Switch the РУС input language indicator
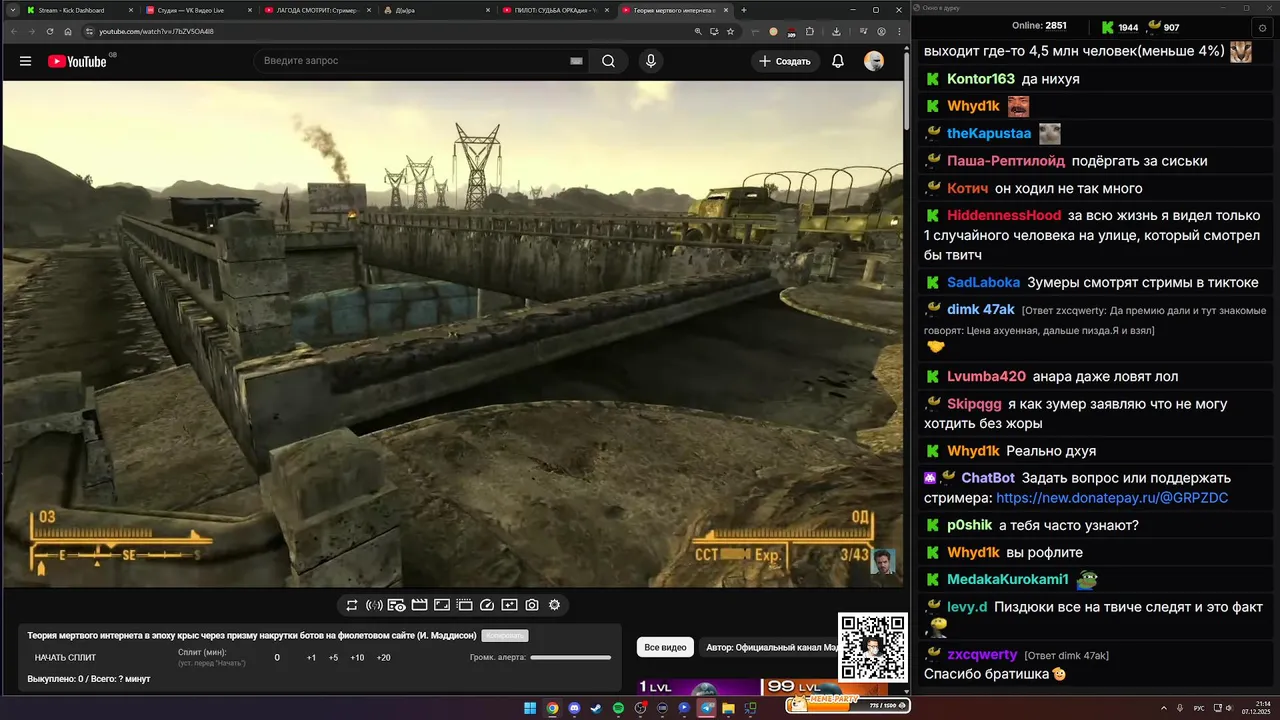1280x720 pixels. tap(1199, 708)
